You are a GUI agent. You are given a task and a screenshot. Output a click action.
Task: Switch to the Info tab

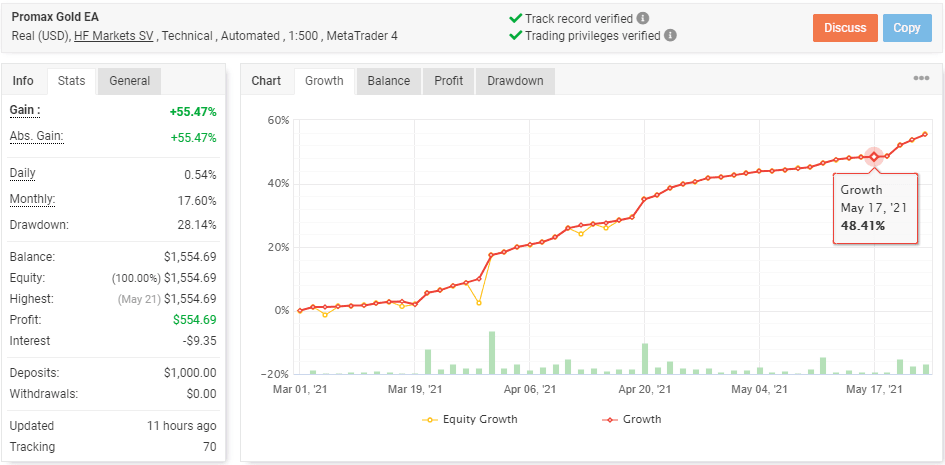point(23,81)
